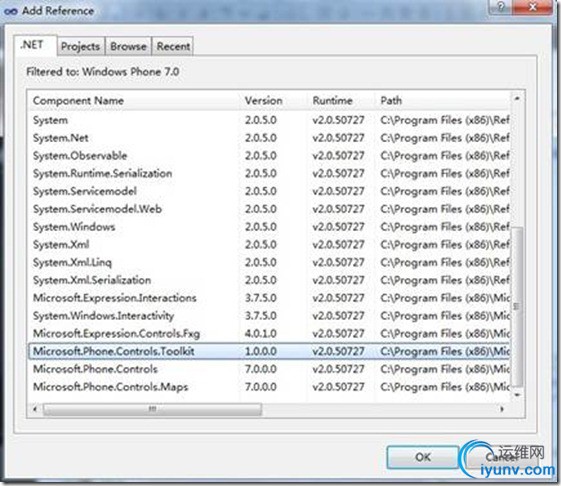
Task: Select System.Xml in the list
Action: pos(269,244)
